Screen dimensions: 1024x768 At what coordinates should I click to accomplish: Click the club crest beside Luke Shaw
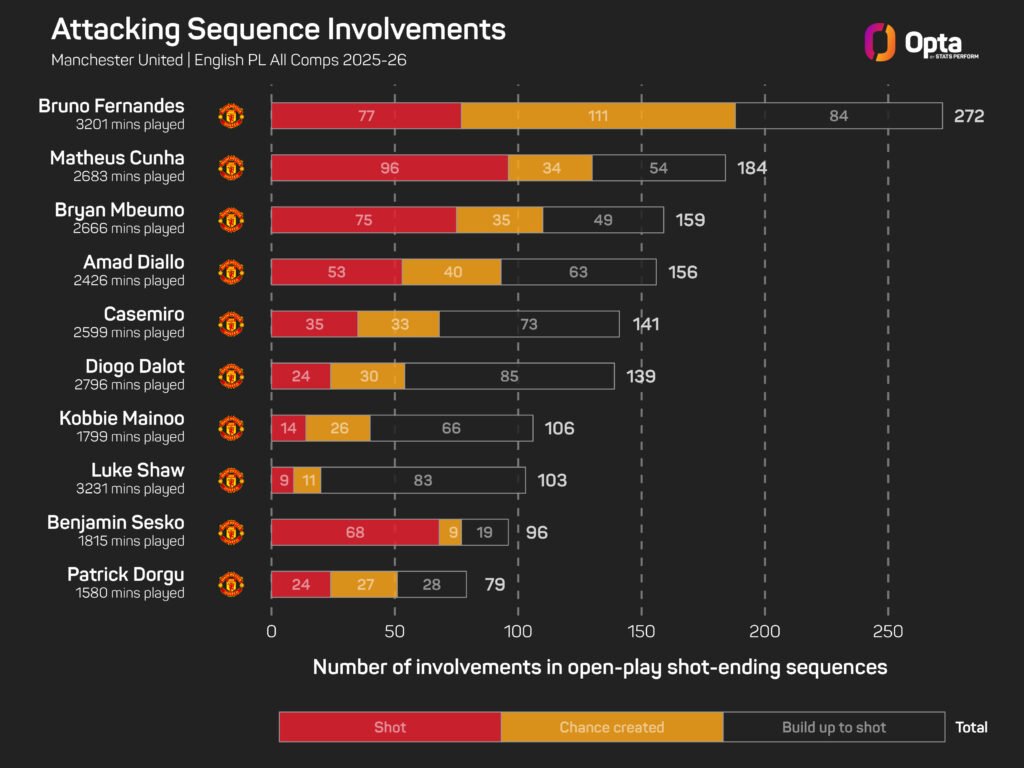231,480
